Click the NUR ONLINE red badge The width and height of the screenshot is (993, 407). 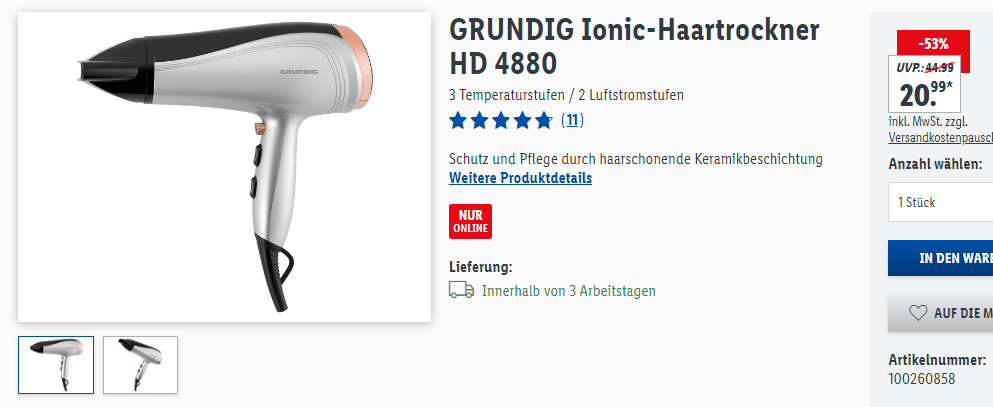pyautogui.click(x=471, y=222)
